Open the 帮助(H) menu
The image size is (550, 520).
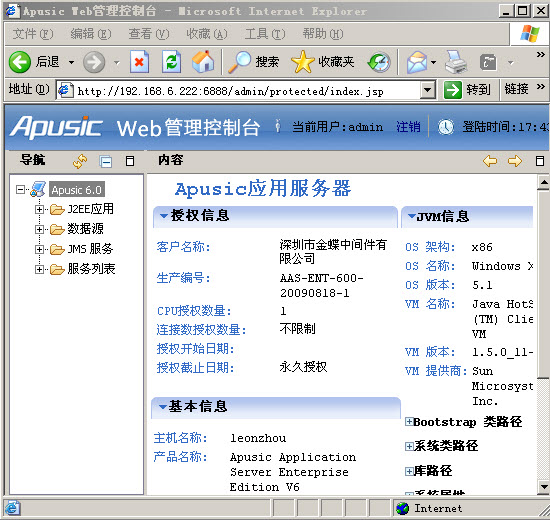(323, 34)
